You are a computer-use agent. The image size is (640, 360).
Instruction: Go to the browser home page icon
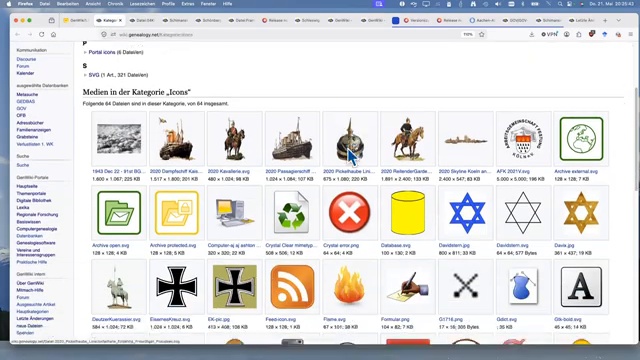pos(53,35)
